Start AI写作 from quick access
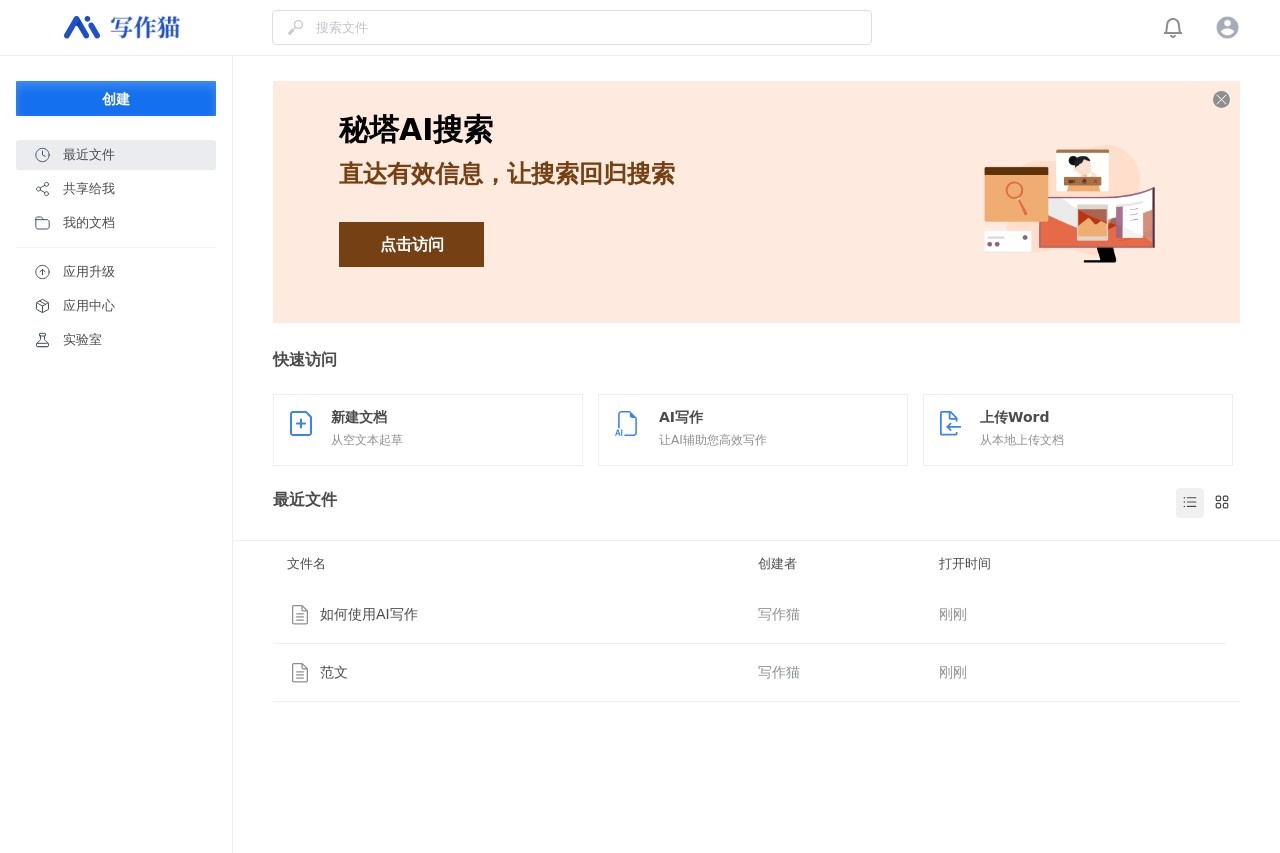The height and width of the screenshot is (853, 1280). click(x=753, y=430)
